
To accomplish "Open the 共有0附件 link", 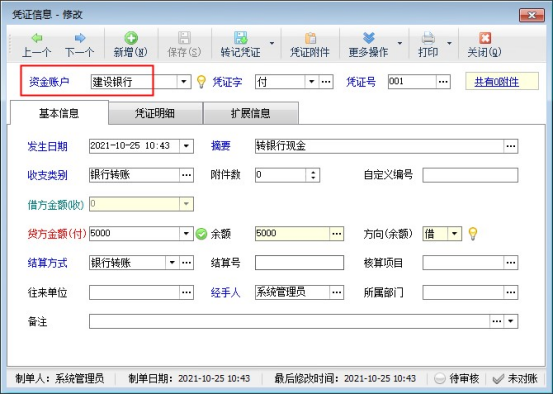I will click(496, 82).
